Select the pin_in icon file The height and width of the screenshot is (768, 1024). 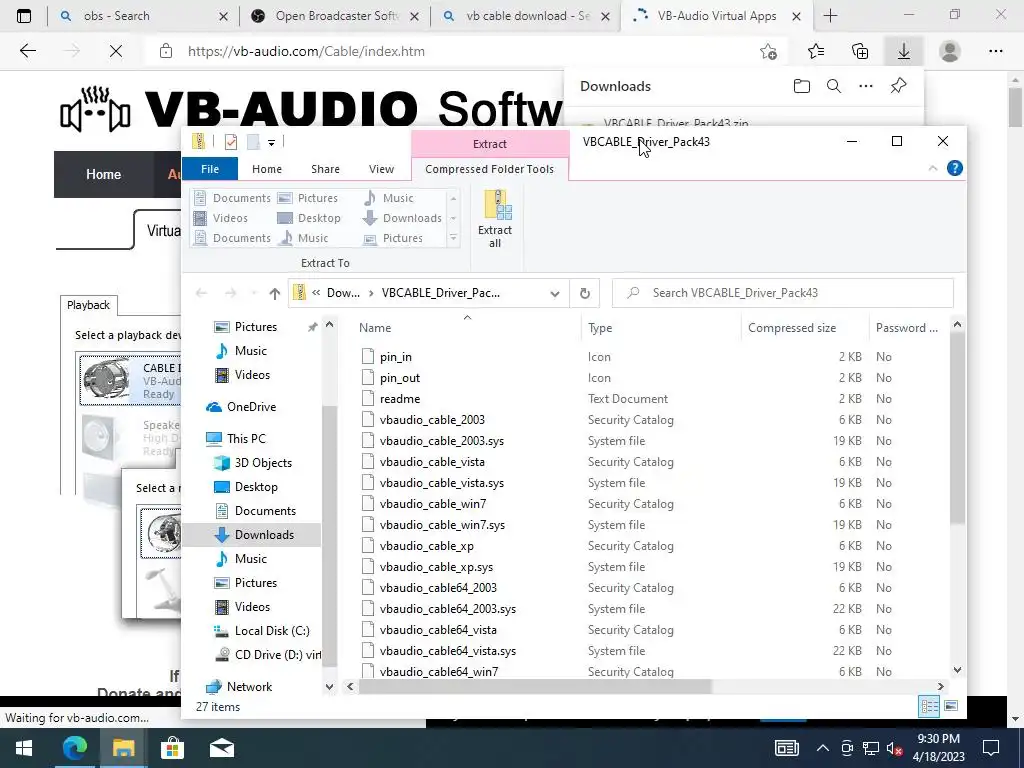[x=395, y=357]
